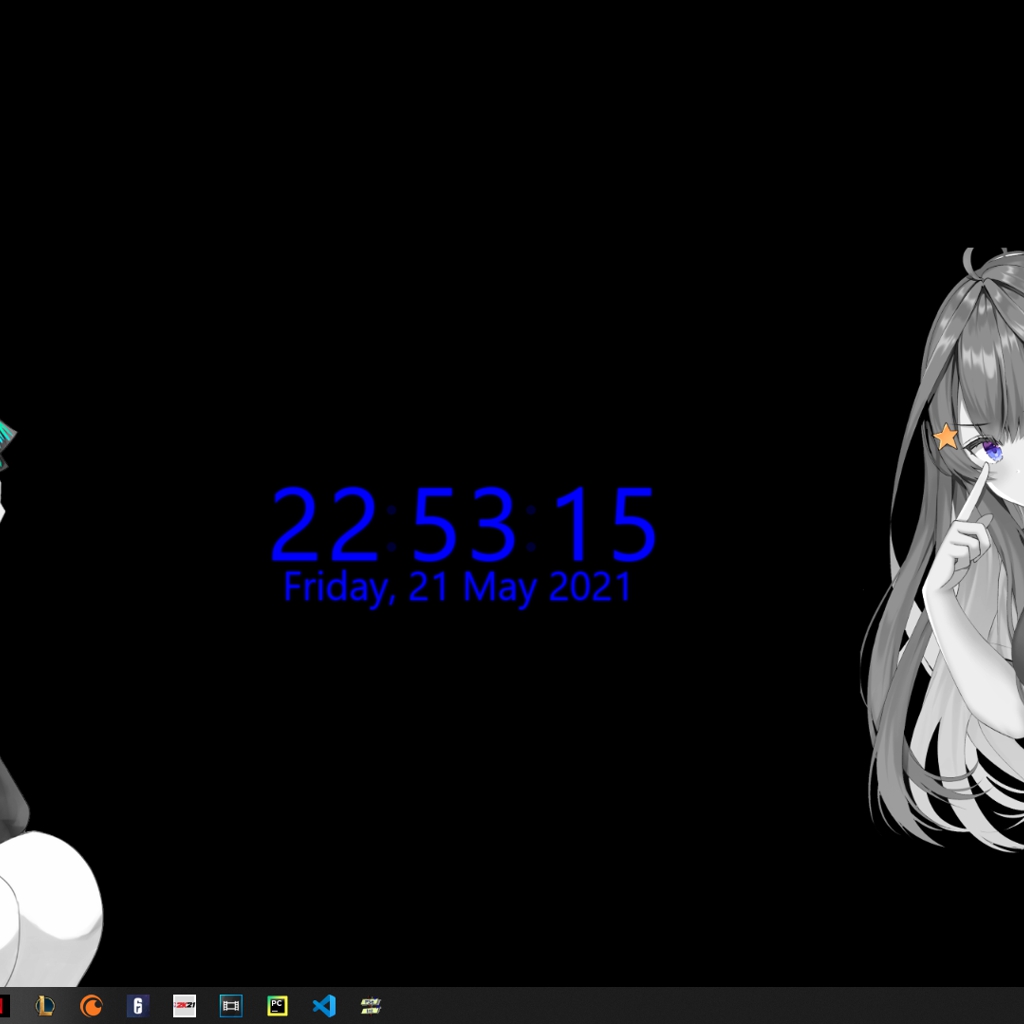The height and width of the screenshot is (1024, 1024).
Task: Open League of Legends from the taskbar
Action: tap(44, 1005)
